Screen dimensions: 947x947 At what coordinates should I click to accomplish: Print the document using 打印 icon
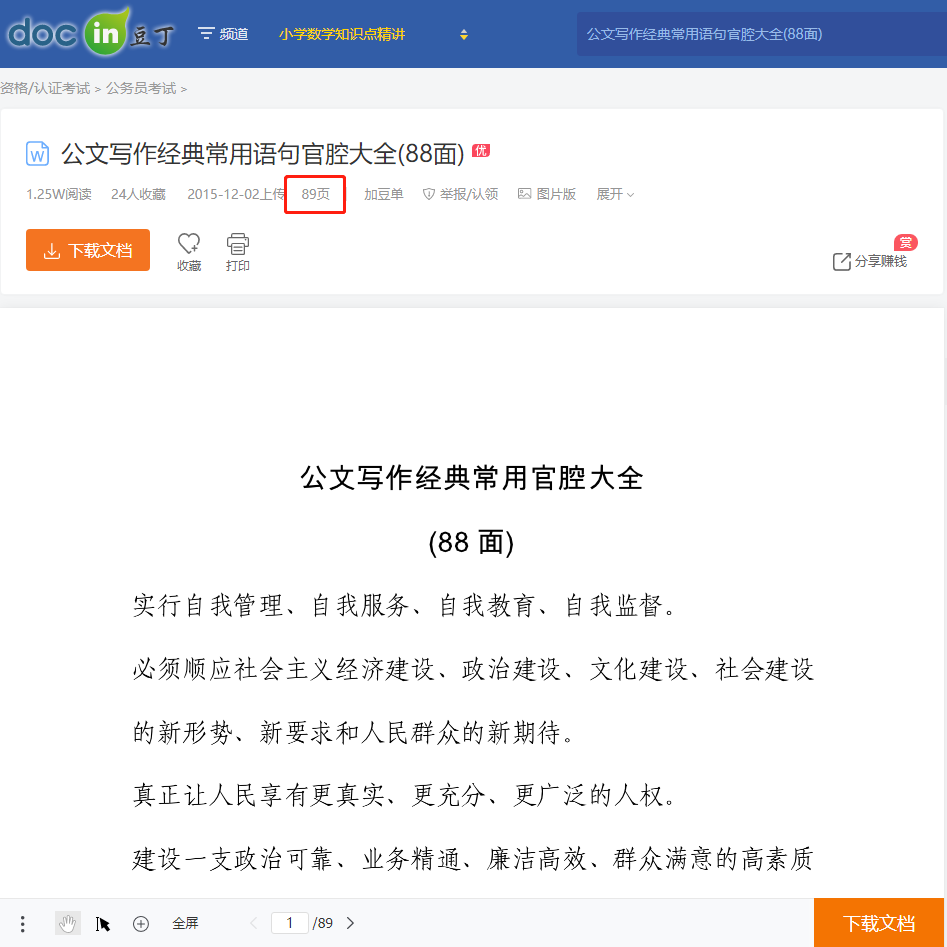pos(237,252)
